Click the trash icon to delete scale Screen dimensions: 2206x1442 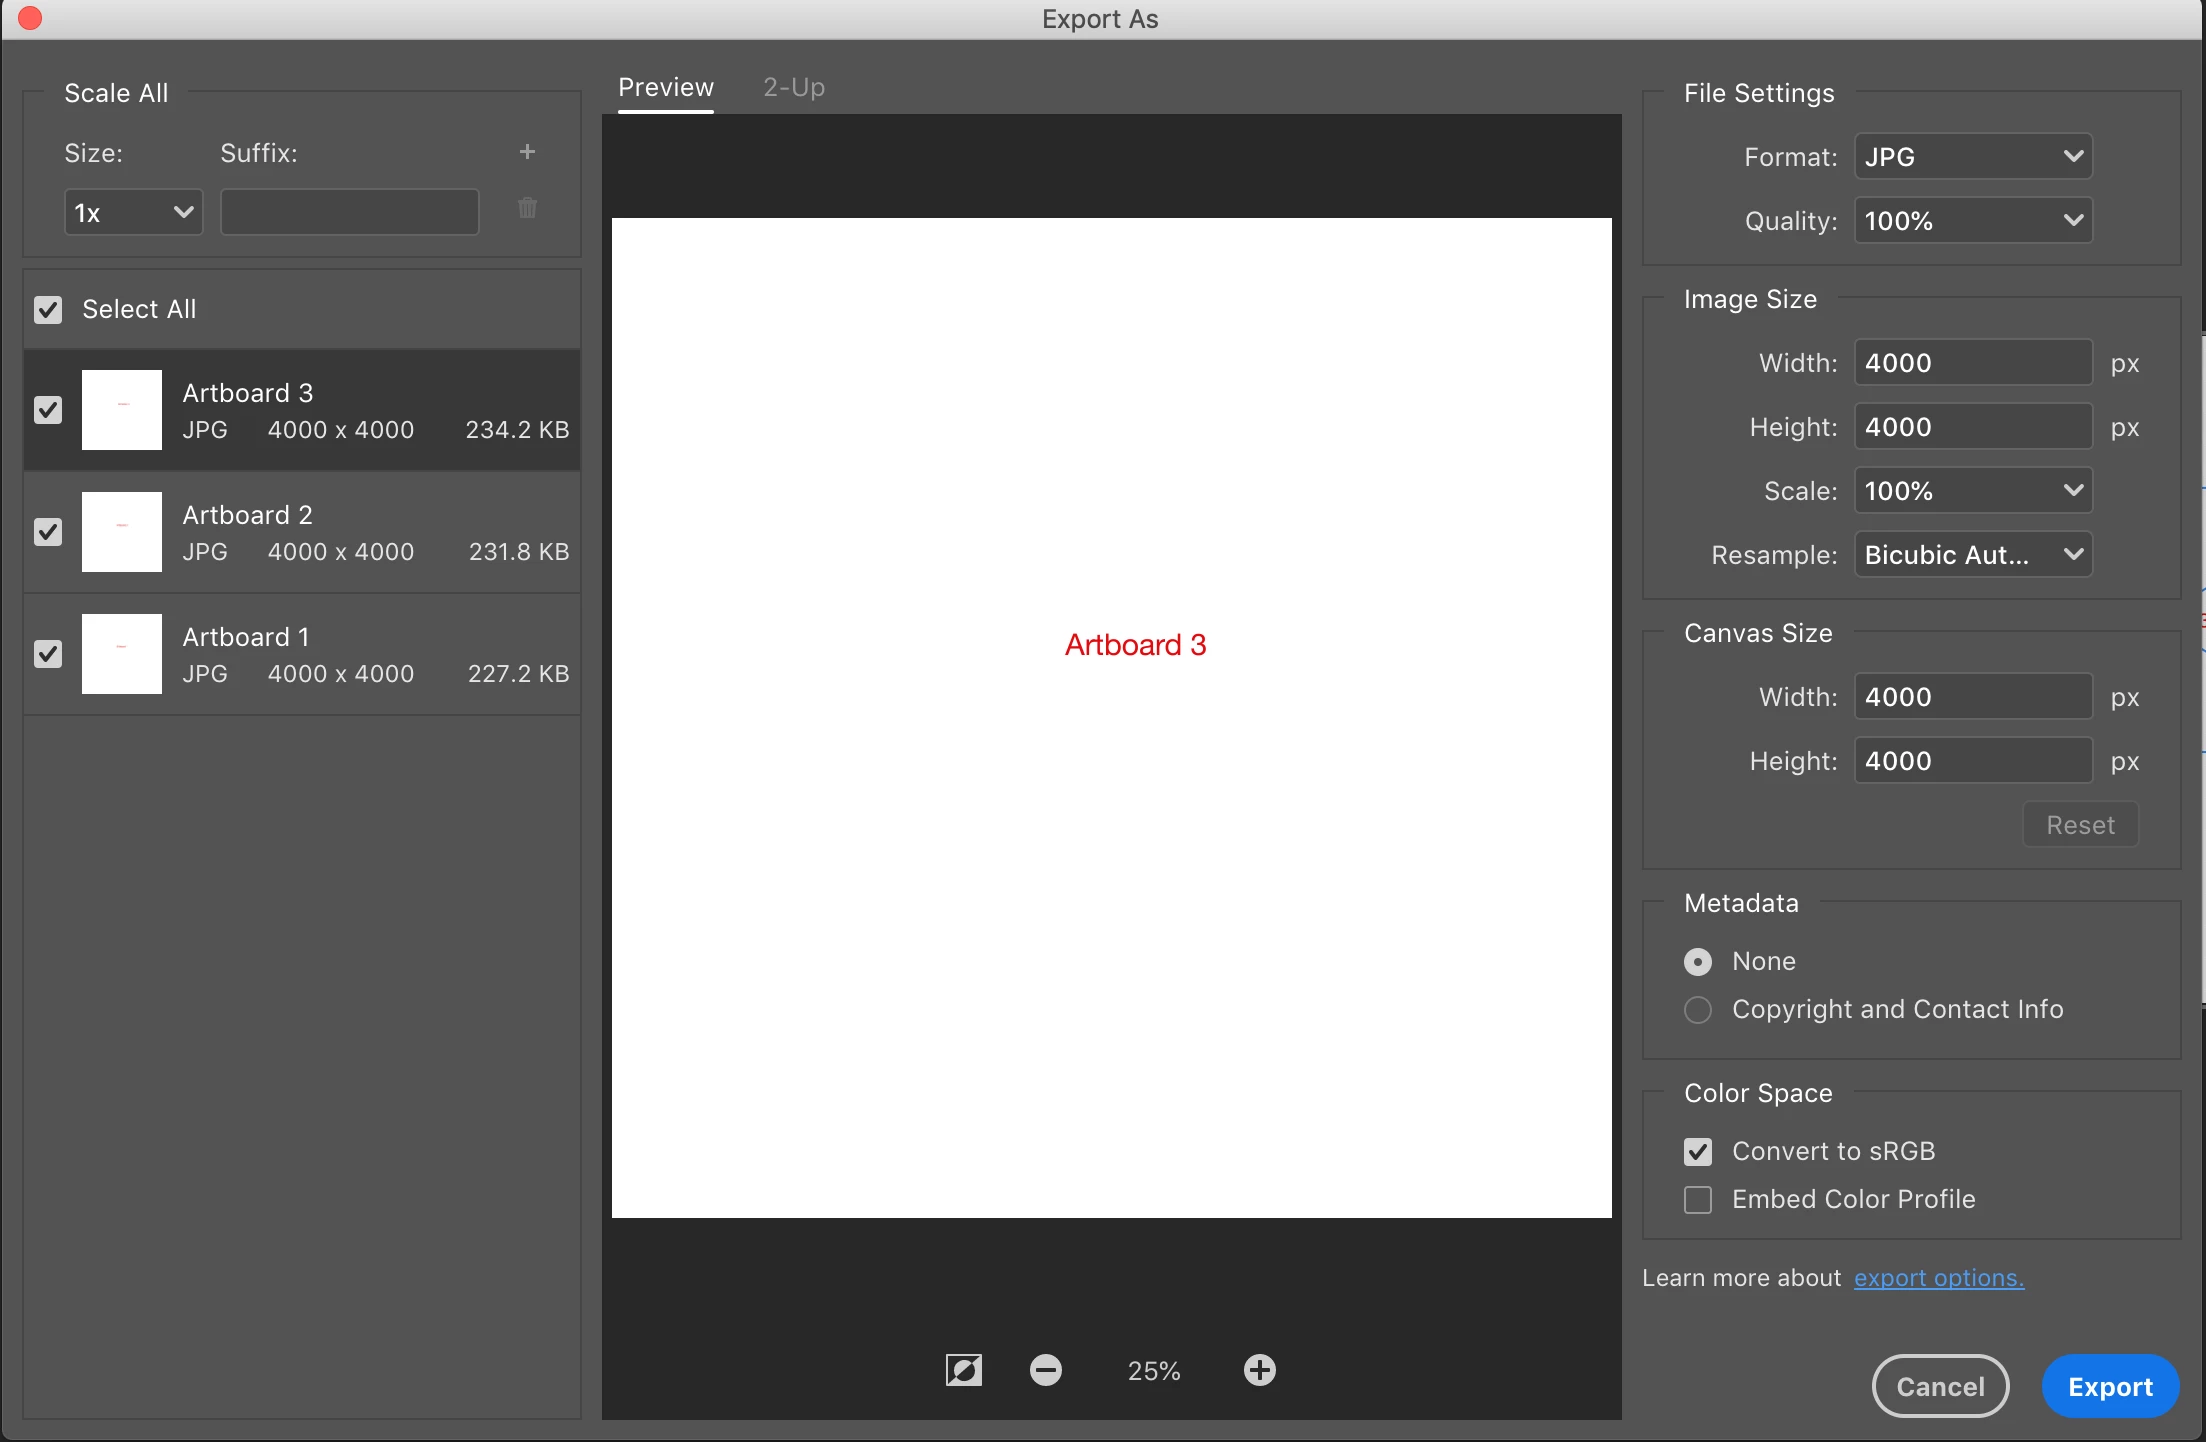coord(527,208)
